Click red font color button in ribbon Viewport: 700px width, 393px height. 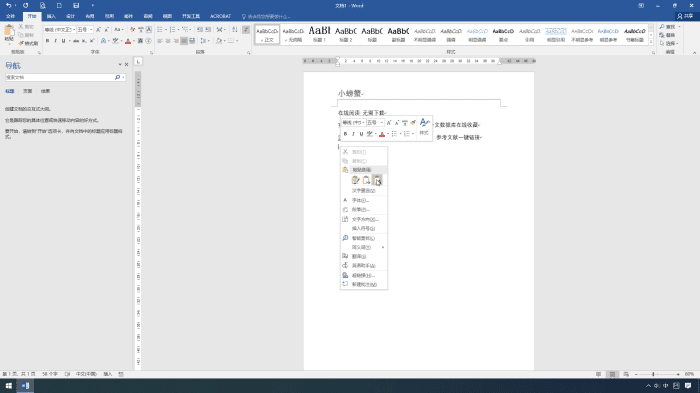click(x=128, y=41)
